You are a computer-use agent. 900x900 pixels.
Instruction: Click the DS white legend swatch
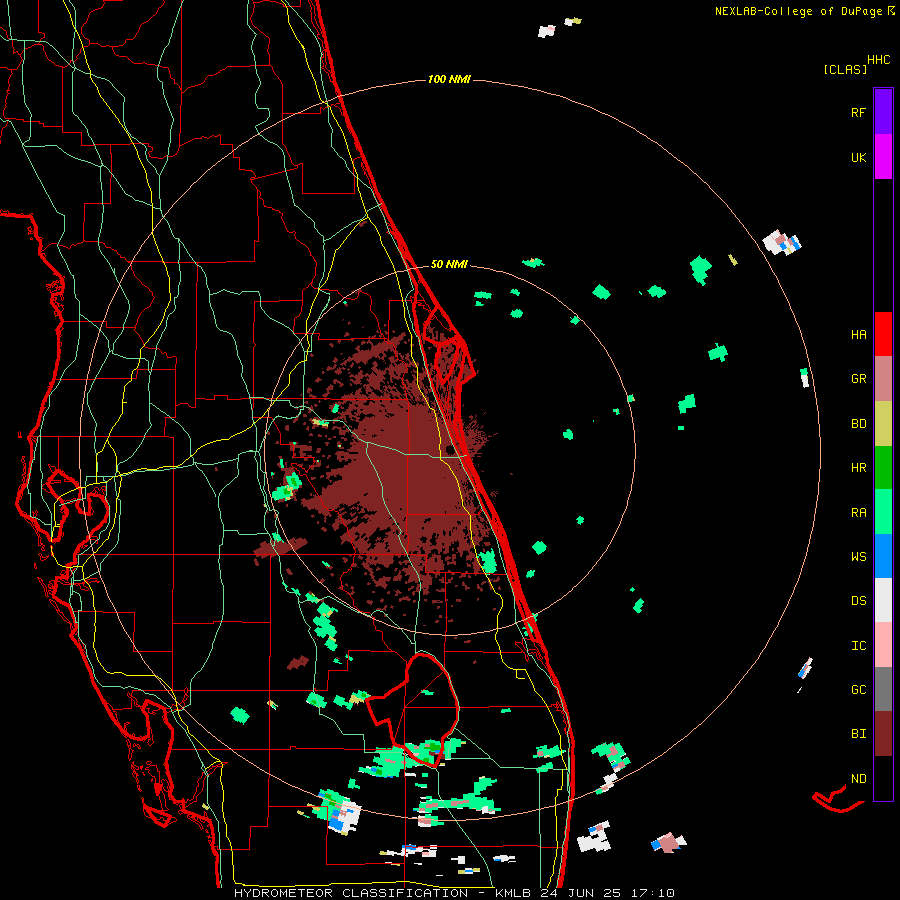[x=883, y=600]
